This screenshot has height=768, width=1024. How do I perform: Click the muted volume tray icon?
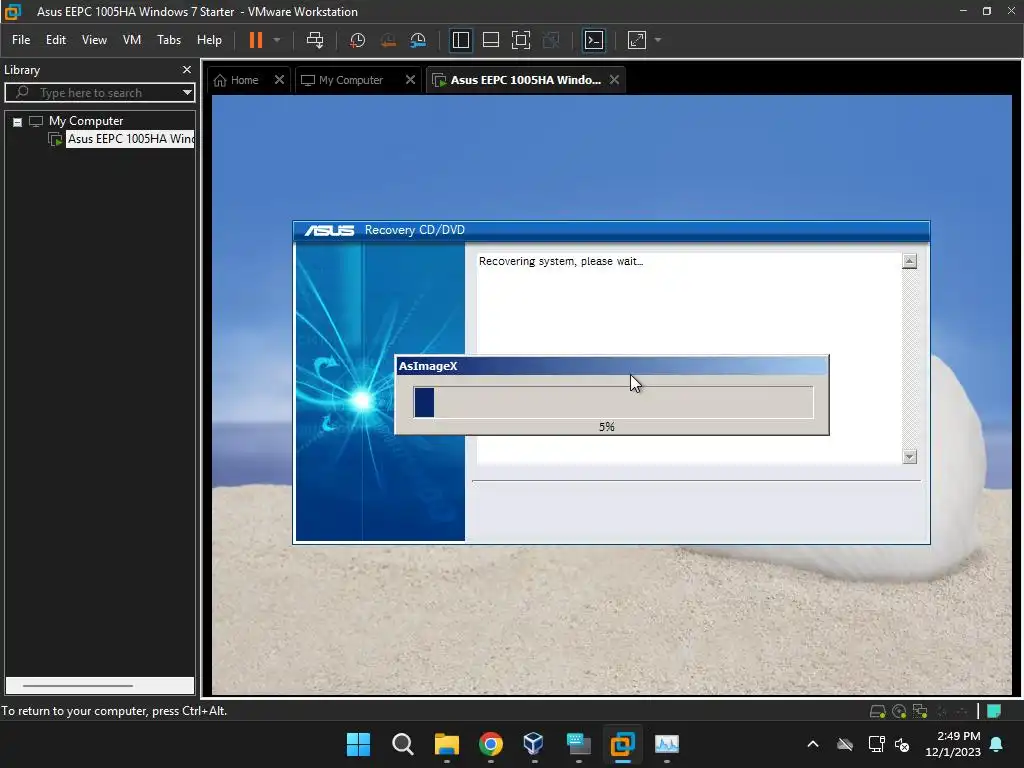coord(902,744)
